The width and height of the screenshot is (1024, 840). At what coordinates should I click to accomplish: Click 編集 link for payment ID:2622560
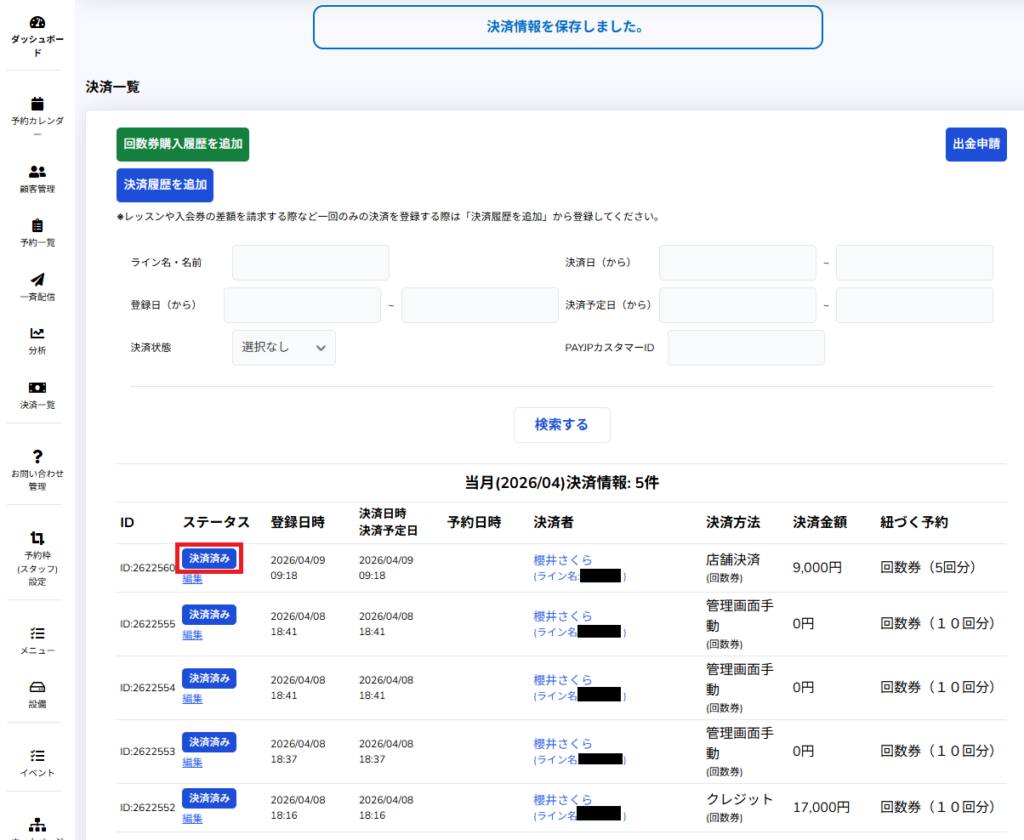click(x=192, y=579)
